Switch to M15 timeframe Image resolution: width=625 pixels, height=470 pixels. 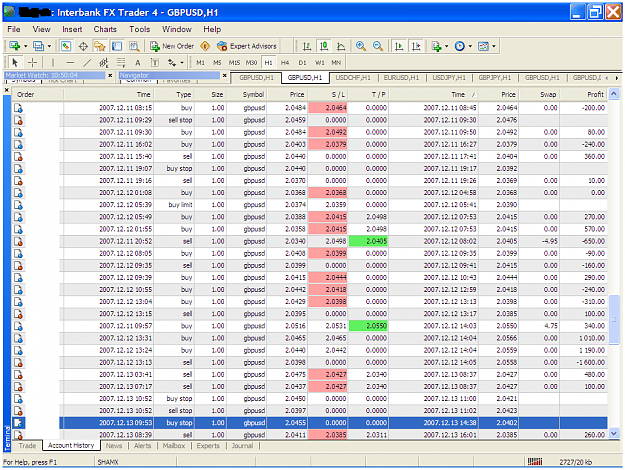234,63
